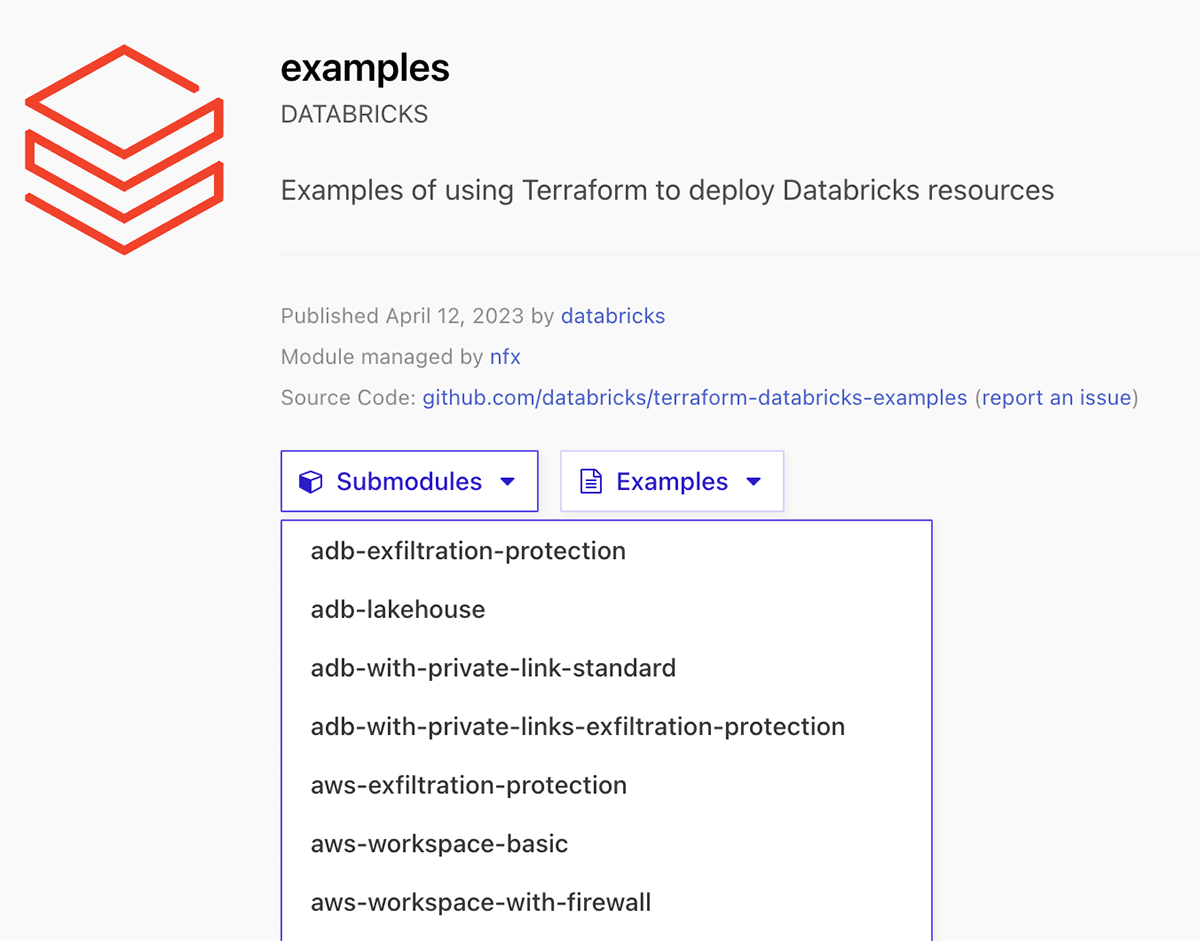The image size is (1200, 941).
Task: Select aws-exfiltration-protection from the list
Action: click(468, 785)
